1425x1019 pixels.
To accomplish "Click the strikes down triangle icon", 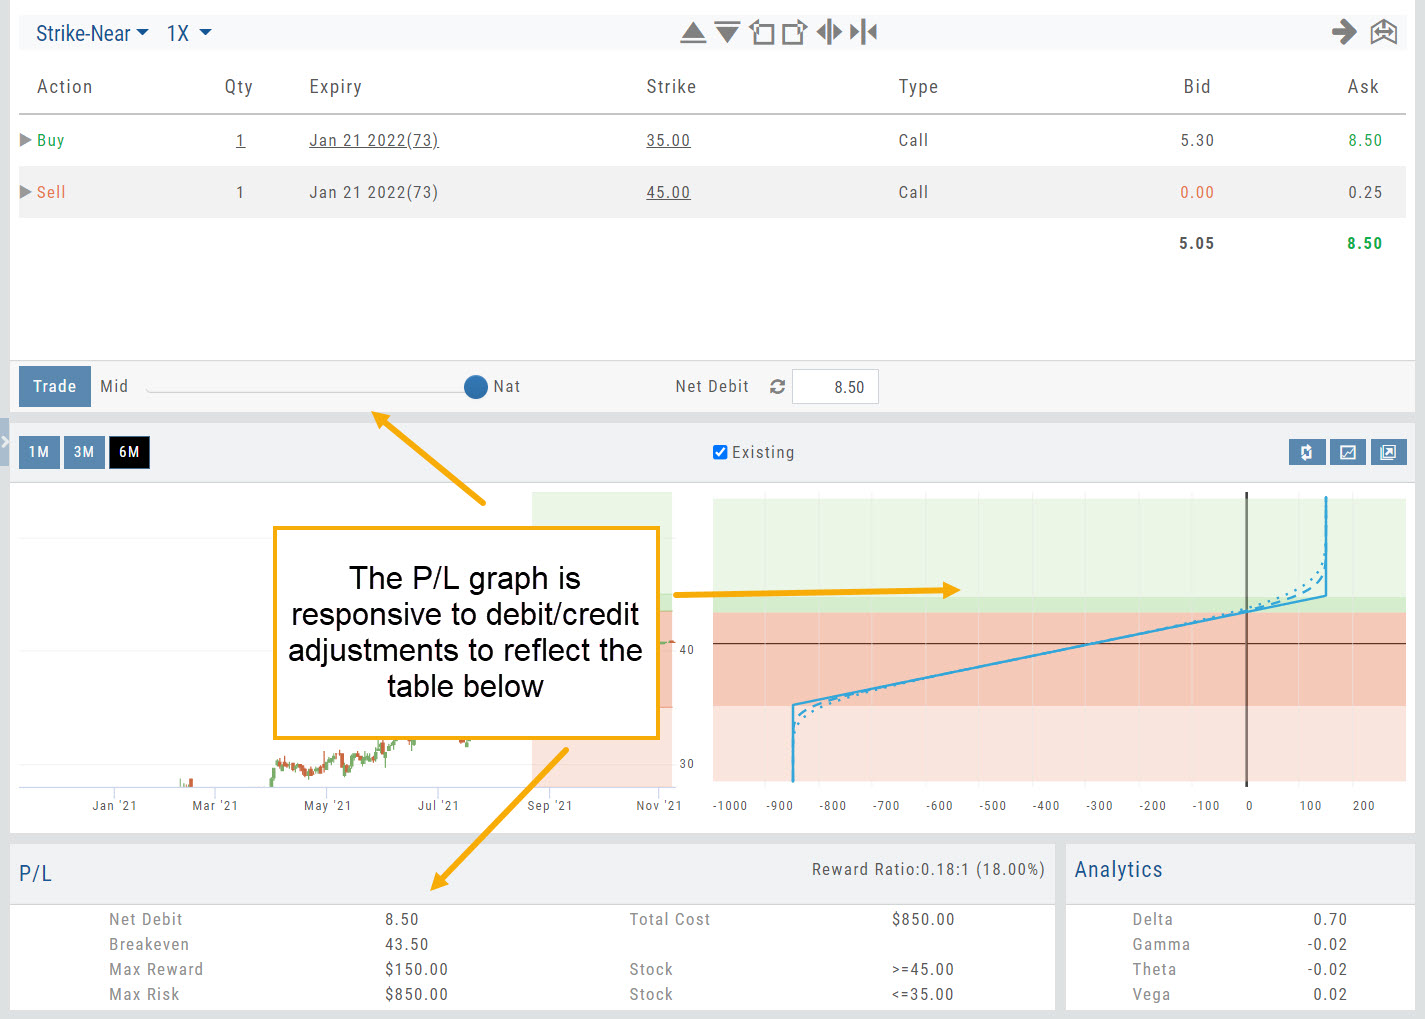I will click(727, 33).
